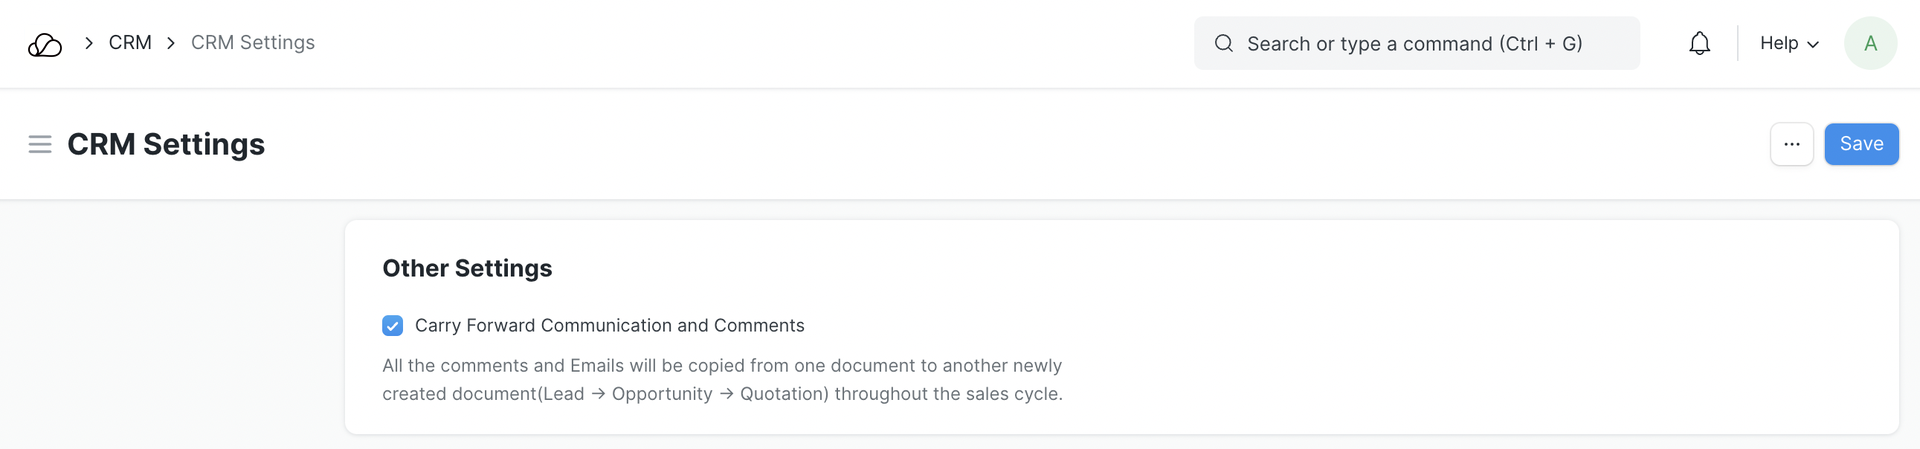Focus the "Search or type a command" field
Screen dimensions: 1920x449
[1430, 43]
